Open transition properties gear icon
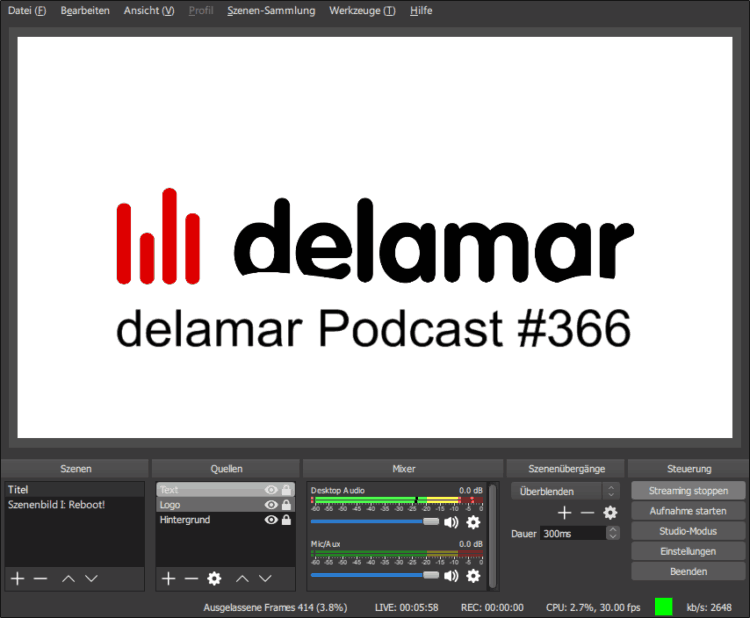 [610, 513]
